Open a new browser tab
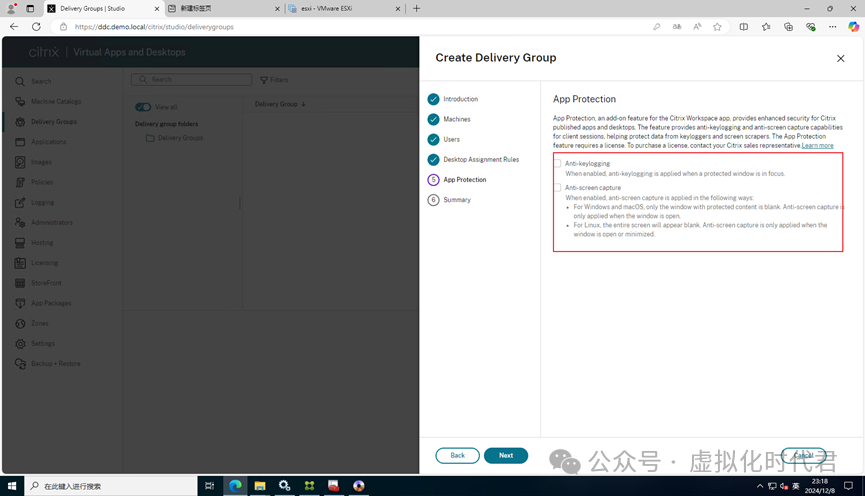 (x=417, y=8)
